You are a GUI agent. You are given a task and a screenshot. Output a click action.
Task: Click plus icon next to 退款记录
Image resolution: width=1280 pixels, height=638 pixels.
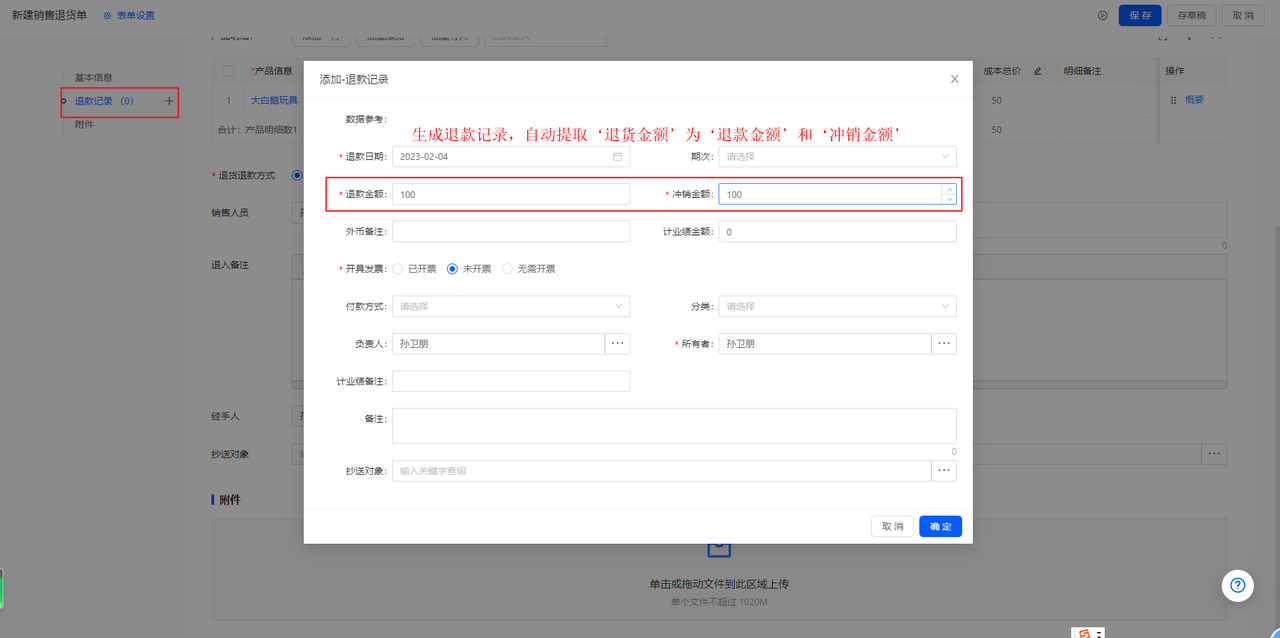pyautogui.click(x=169, y=101)
